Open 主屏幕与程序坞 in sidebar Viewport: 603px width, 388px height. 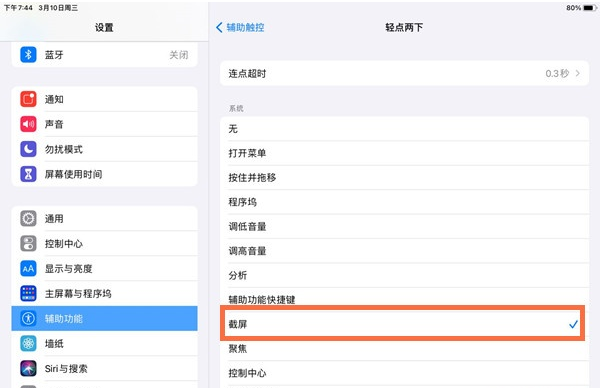105,293
